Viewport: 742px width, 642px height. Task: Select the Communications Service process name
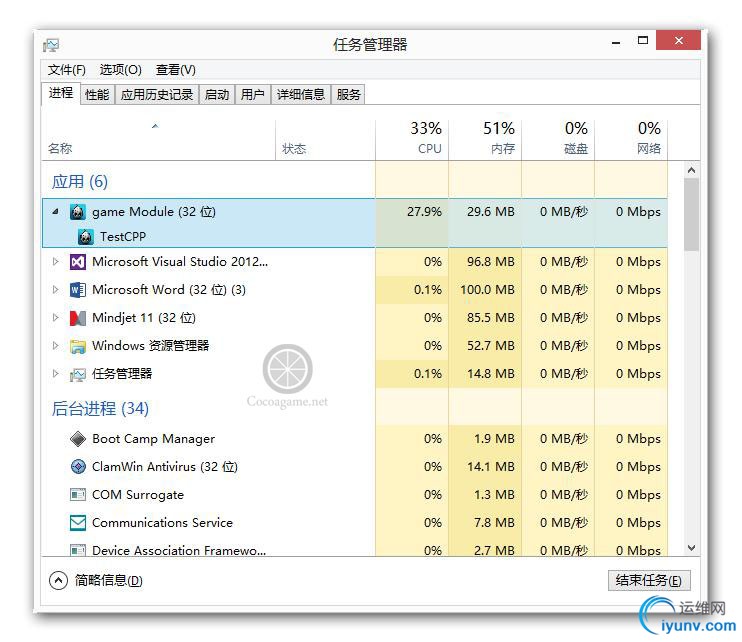(162, 523)
